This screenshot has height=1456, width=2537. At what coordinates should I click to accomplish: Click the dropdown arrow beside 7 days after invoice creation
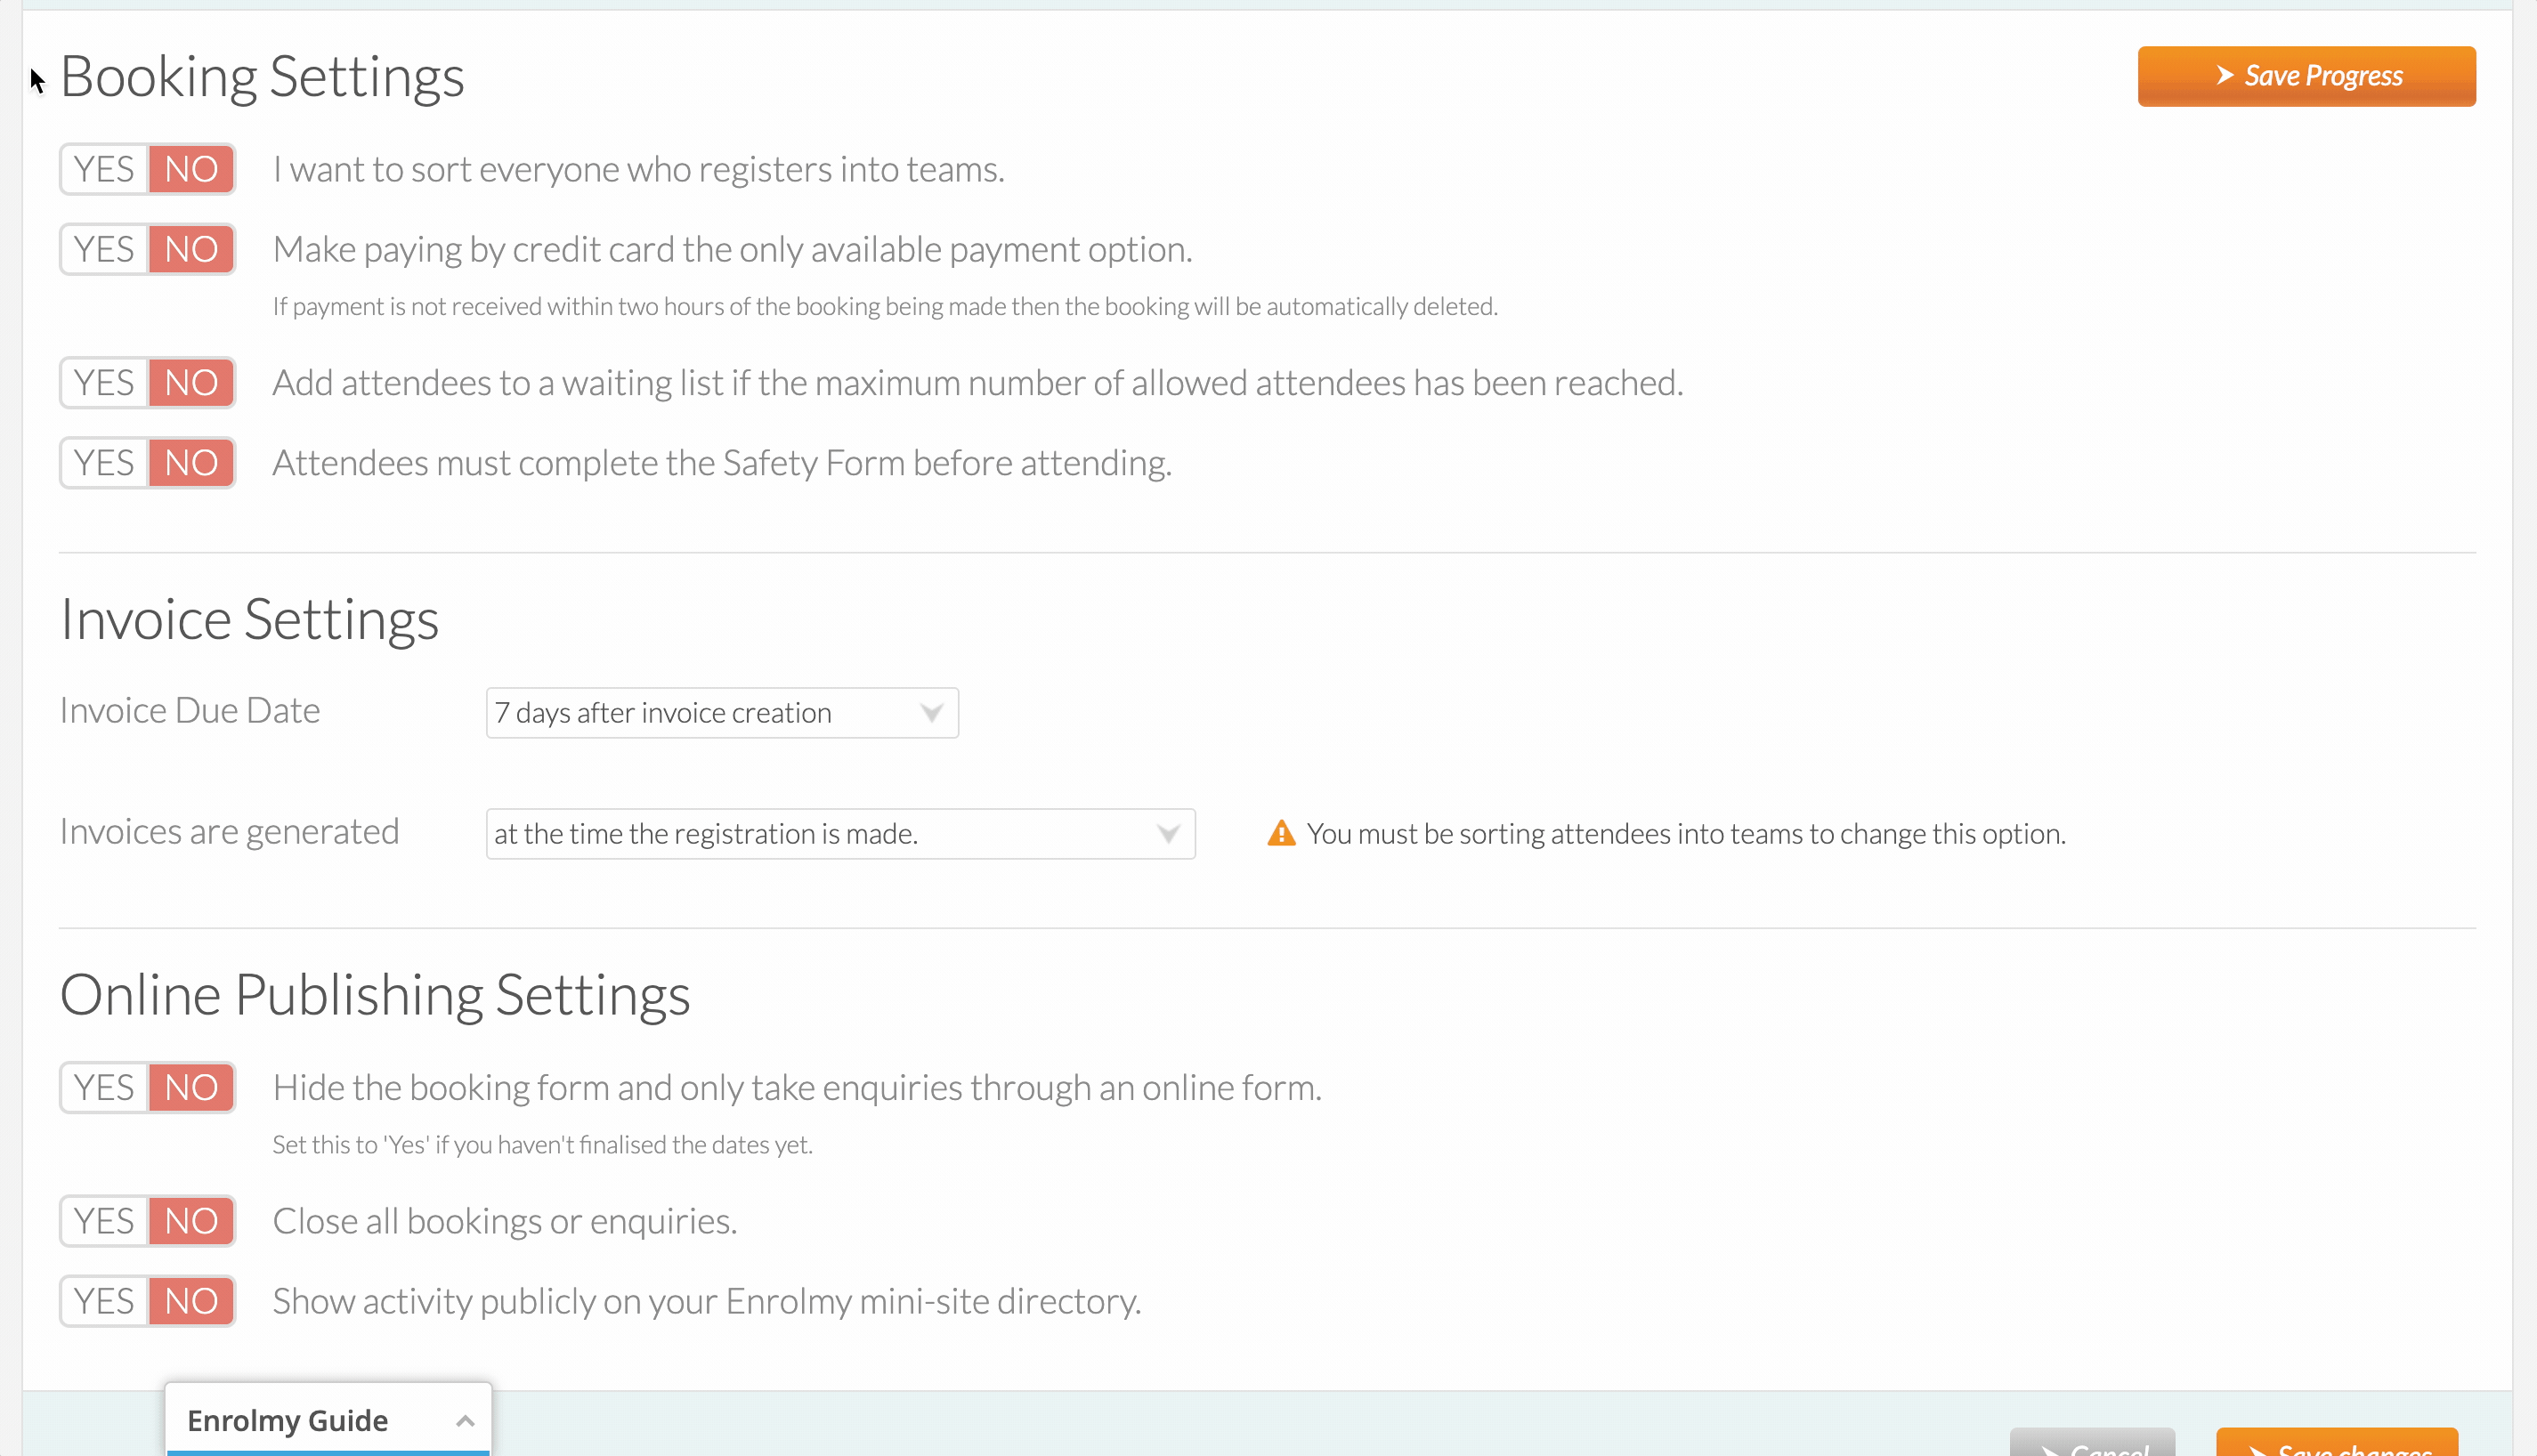click(931, 713)
